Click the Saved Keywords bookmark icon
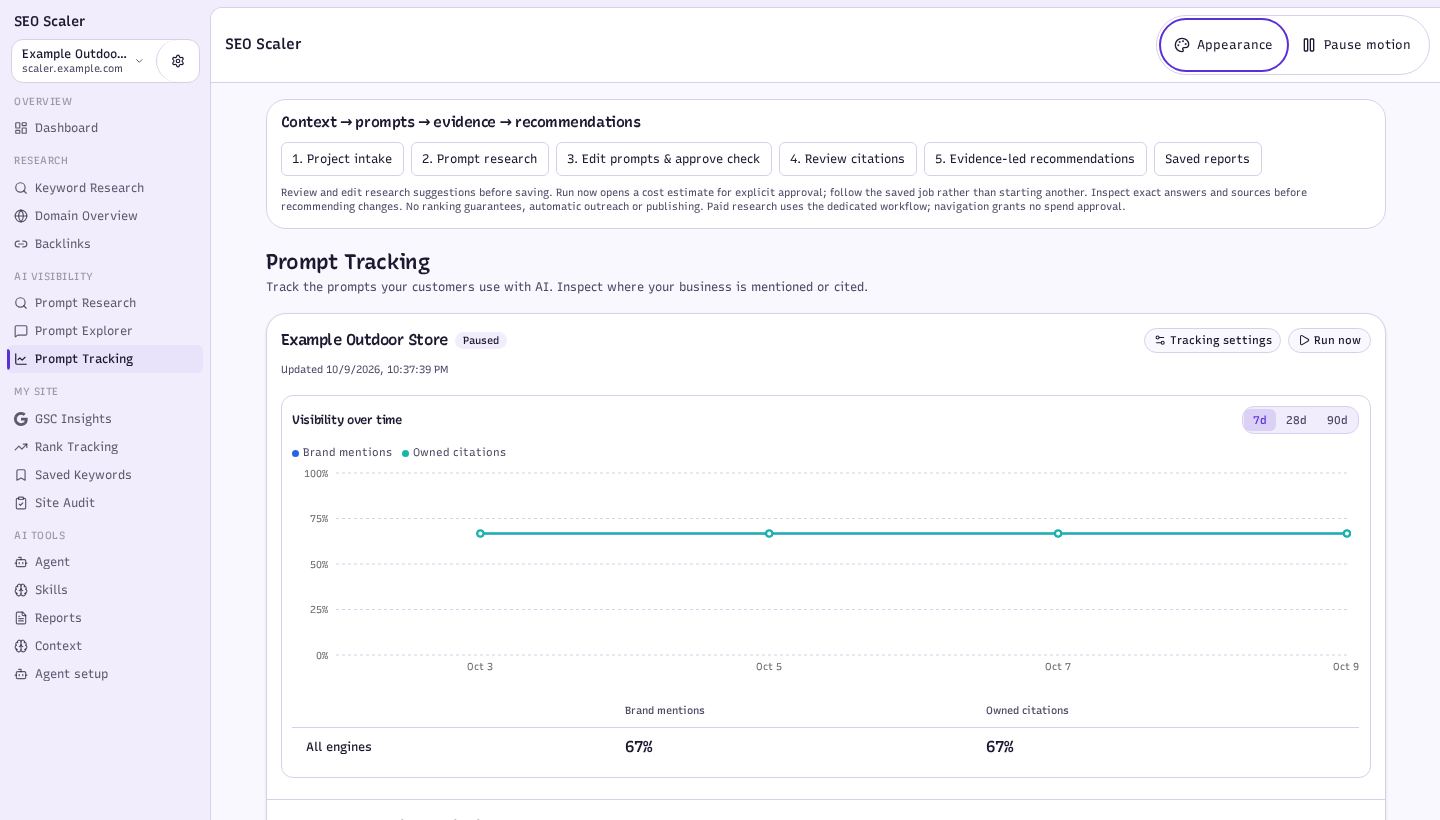This screenshot has width=1440, height=820. pyautogui.click(x=21, y=475)
